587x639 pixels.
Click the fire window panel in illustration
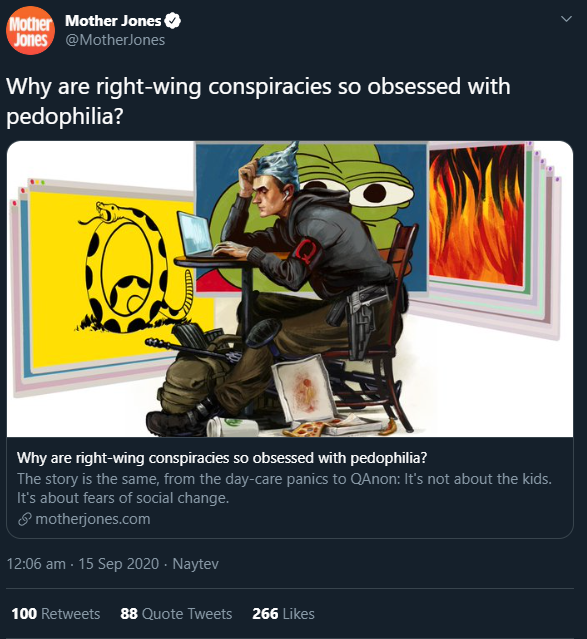point(476,214)
